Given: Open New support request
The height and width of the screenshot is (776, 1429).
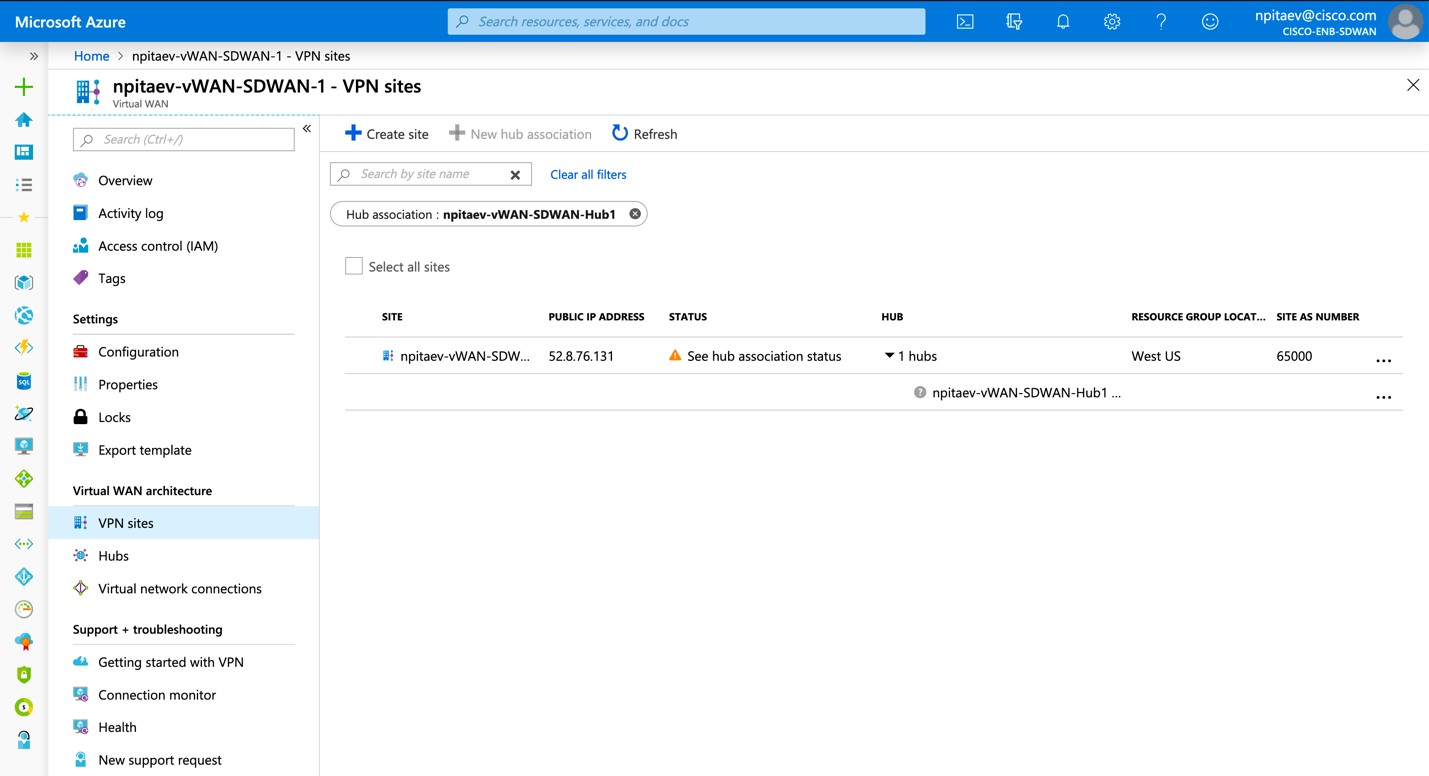Looking at the screenshot, I should point(159,760).
